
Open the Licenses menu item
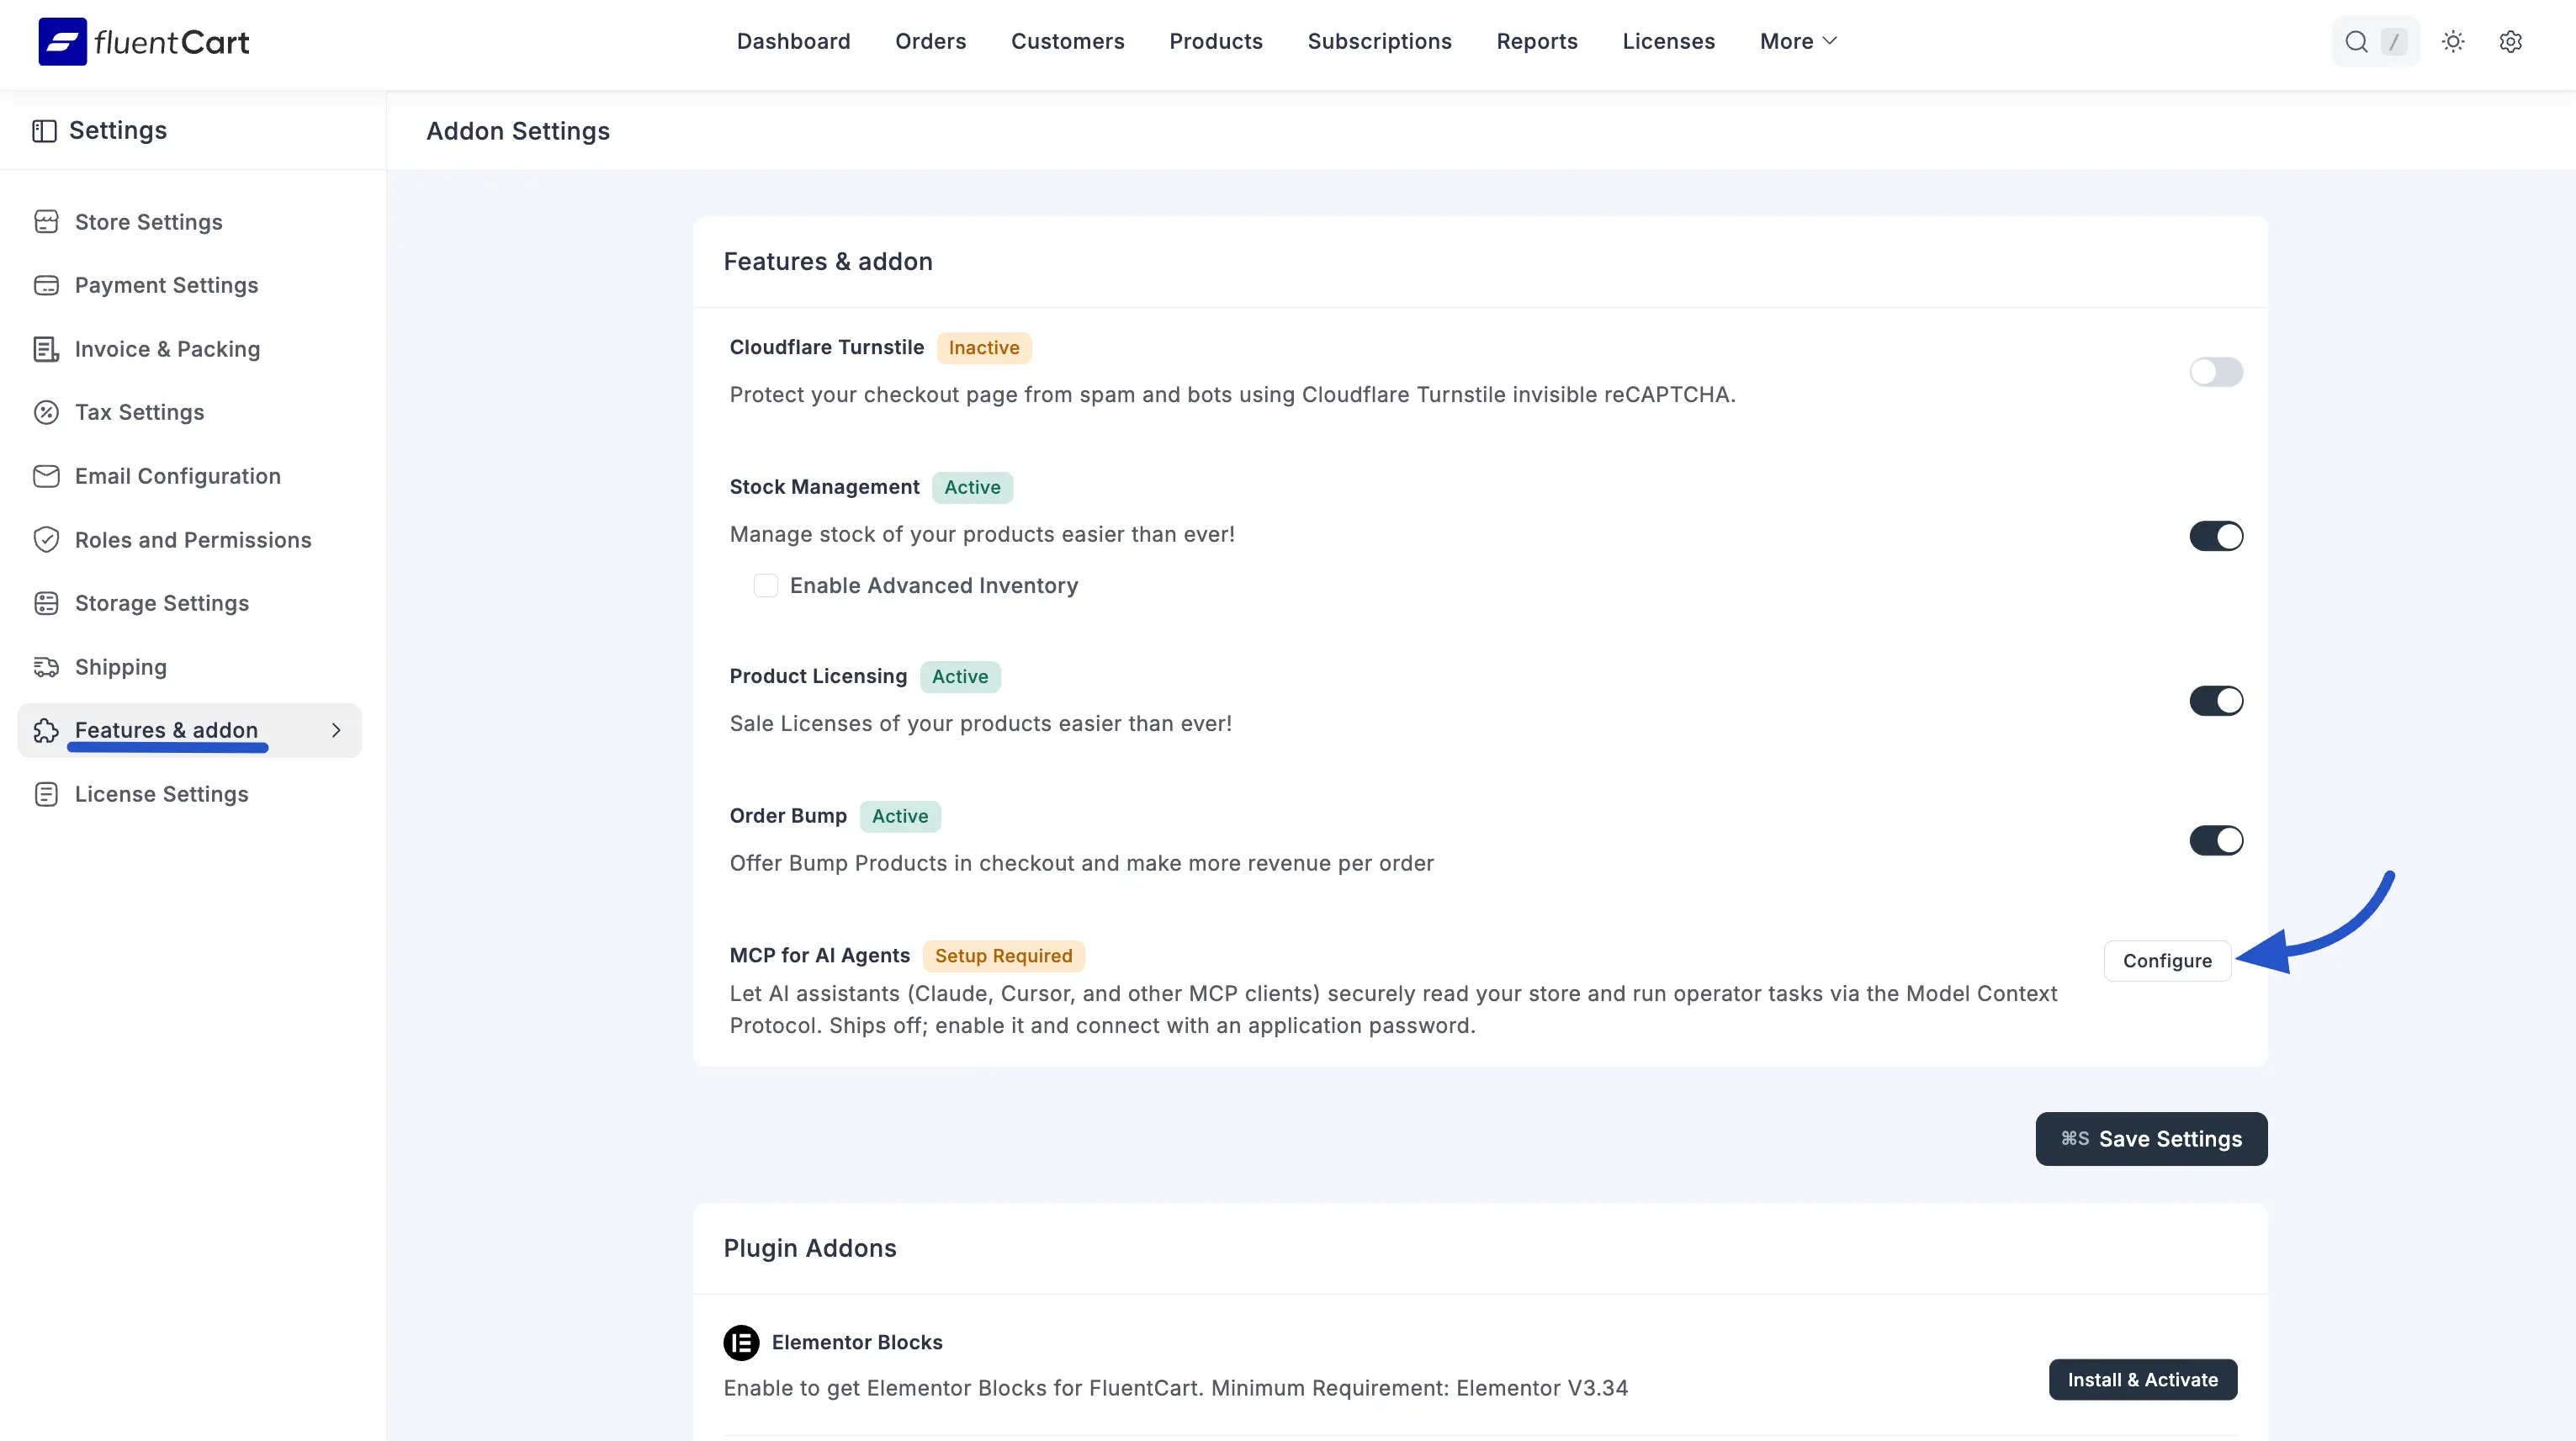[1668, 41]
